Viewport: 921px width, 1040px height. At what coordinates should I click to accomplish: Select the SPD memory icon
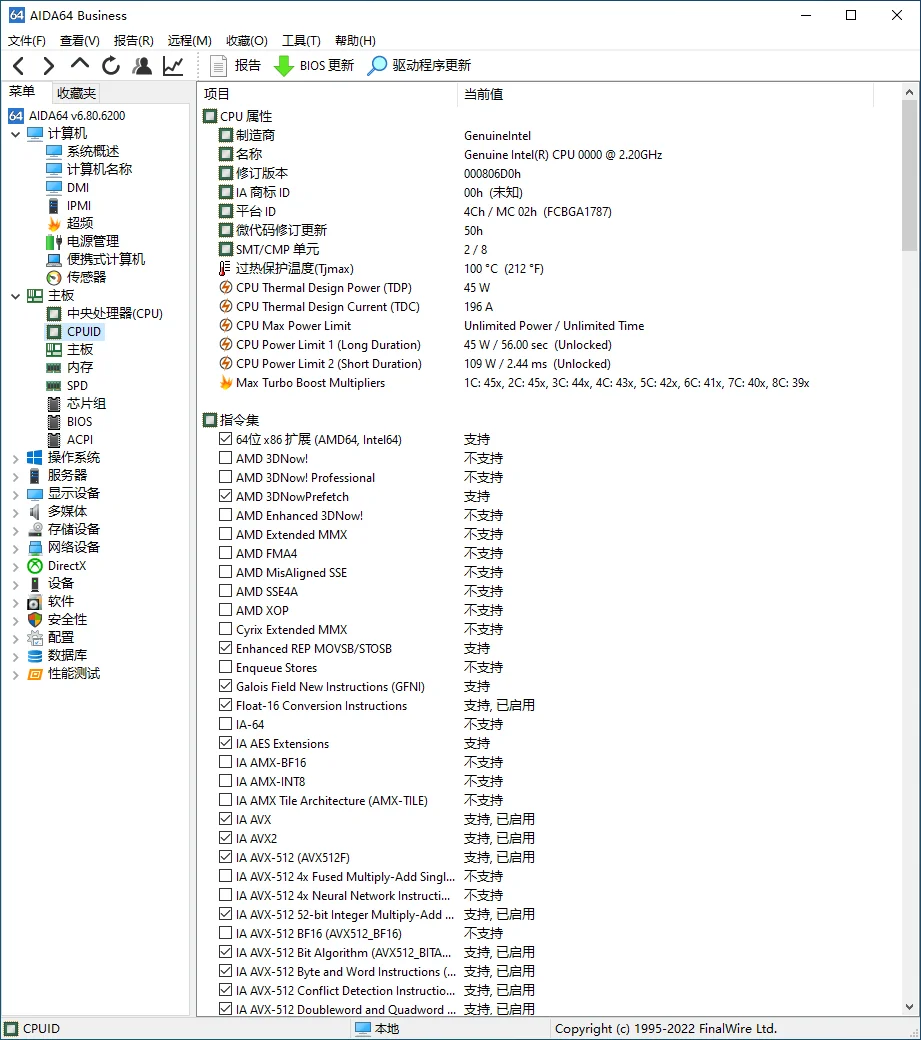click(x=54, y=385)
